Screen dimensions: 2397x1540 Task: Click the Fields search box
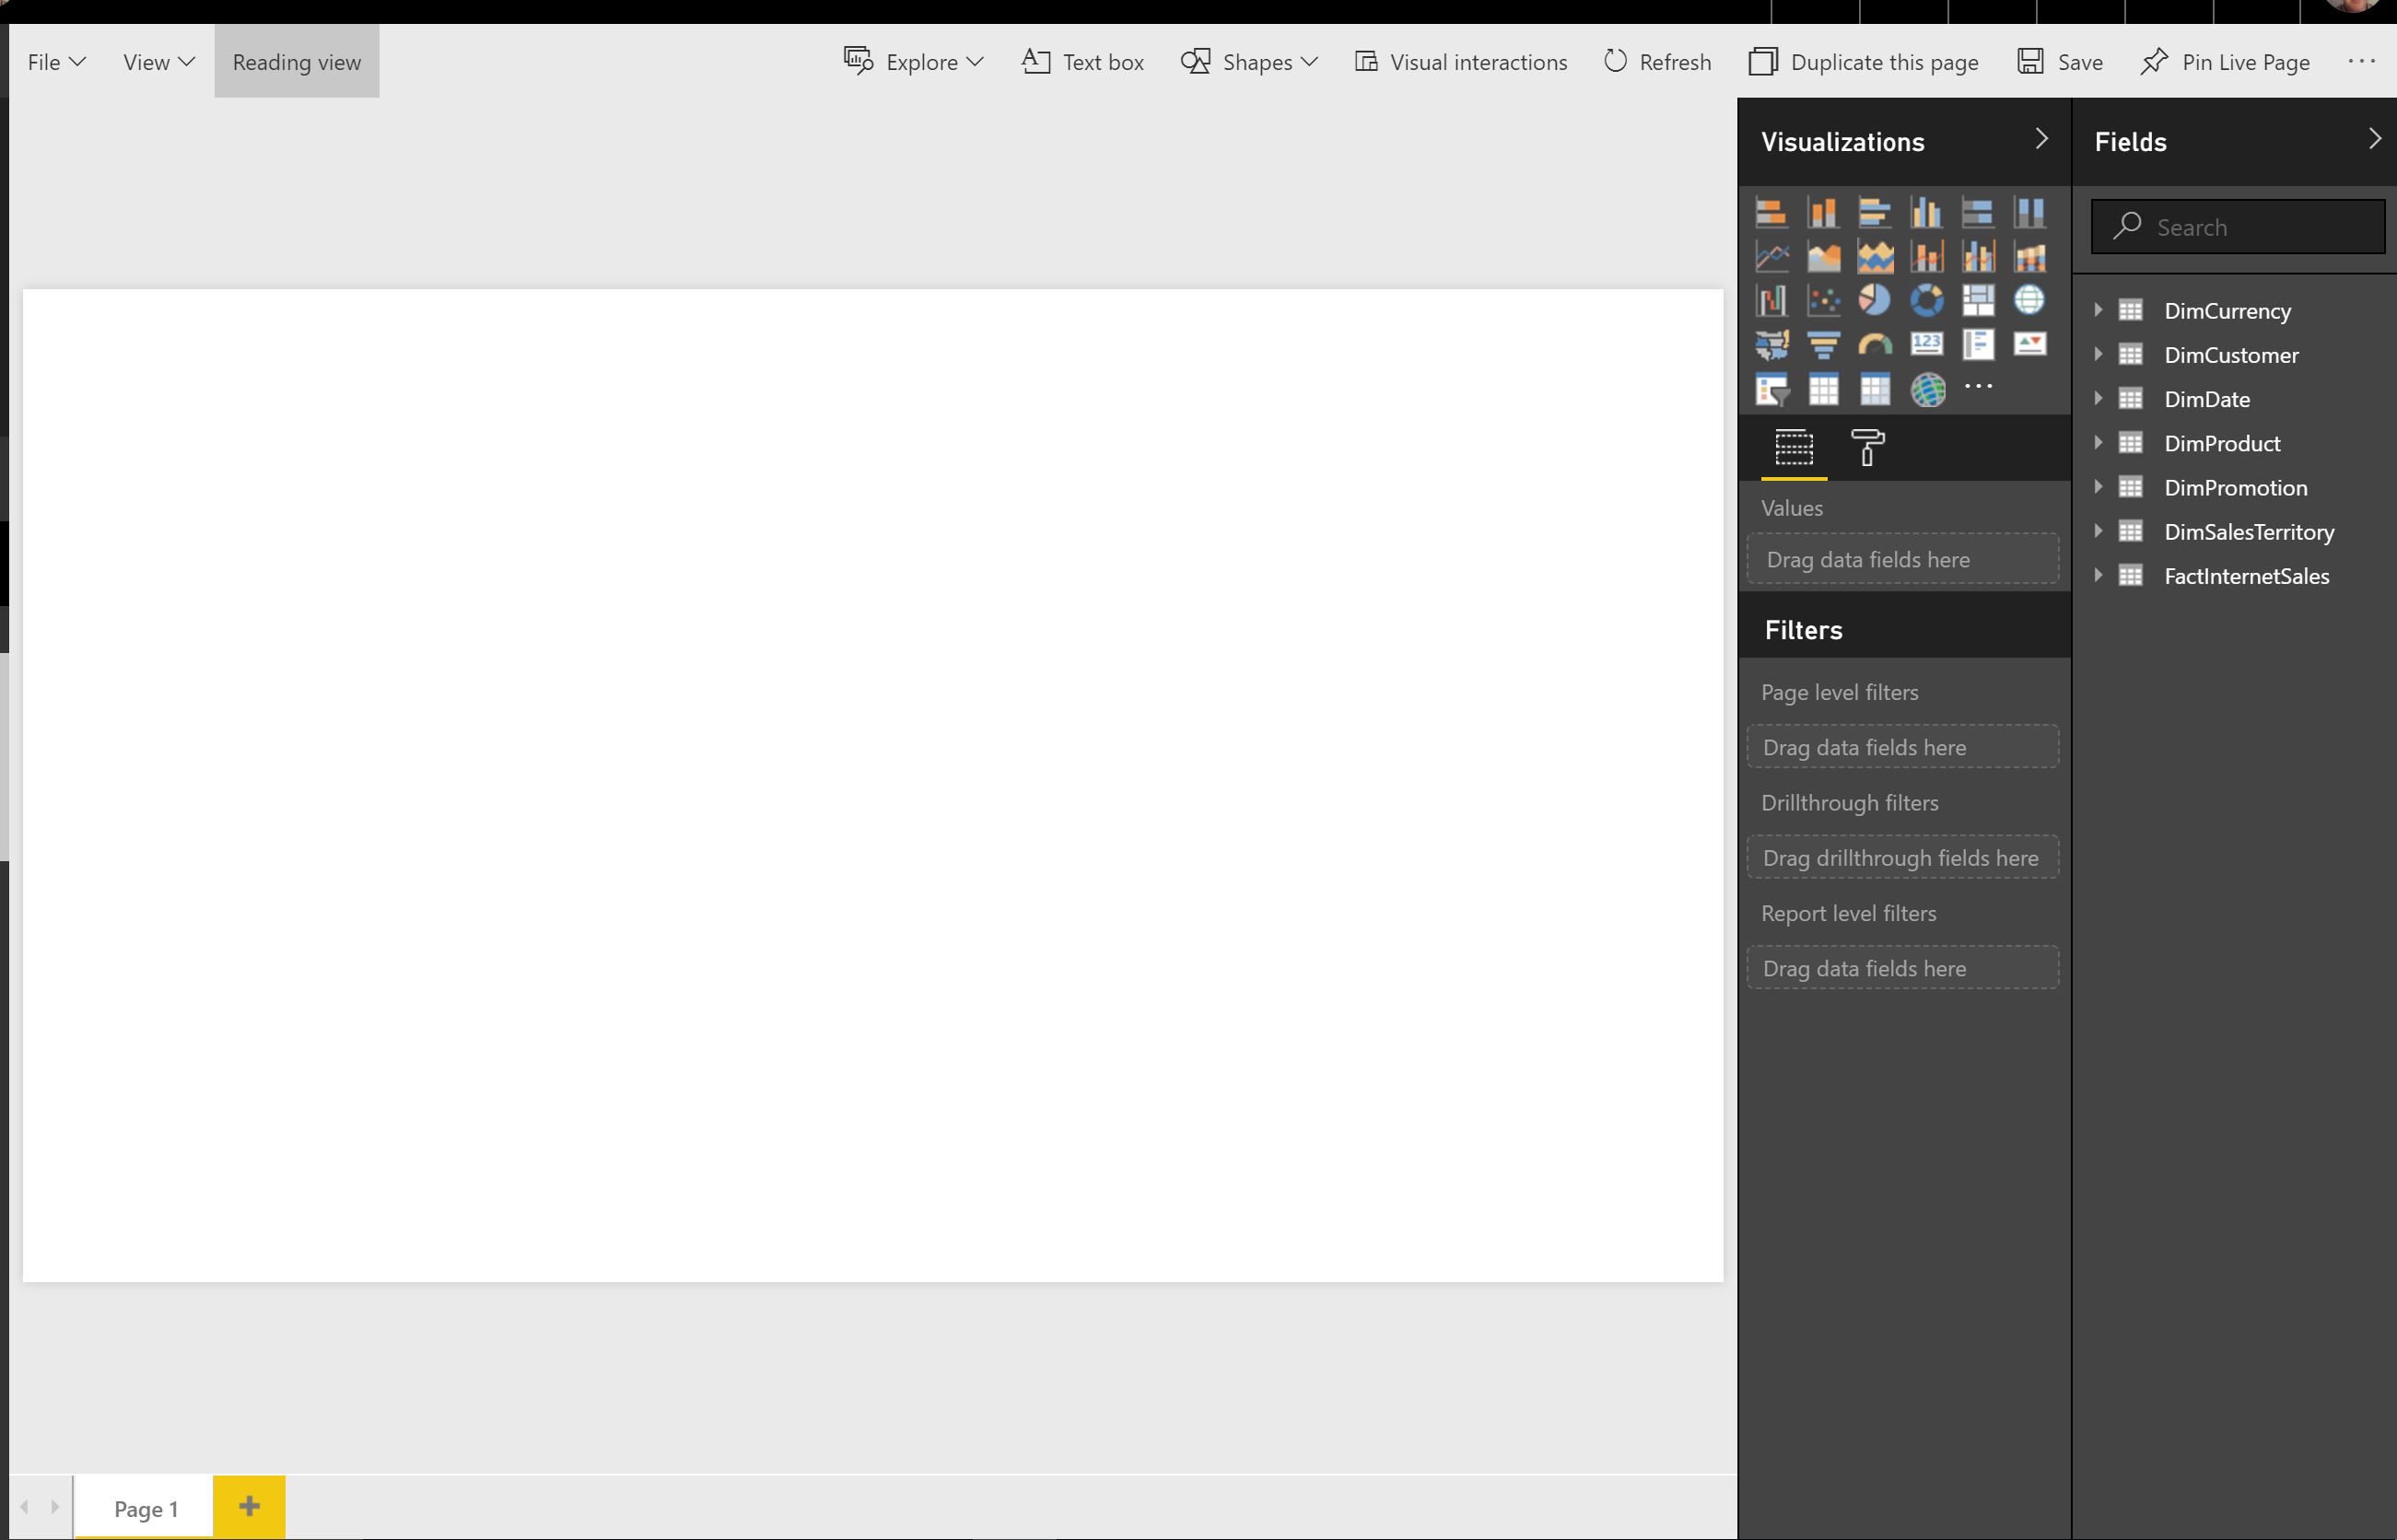tap(2238, 227)
